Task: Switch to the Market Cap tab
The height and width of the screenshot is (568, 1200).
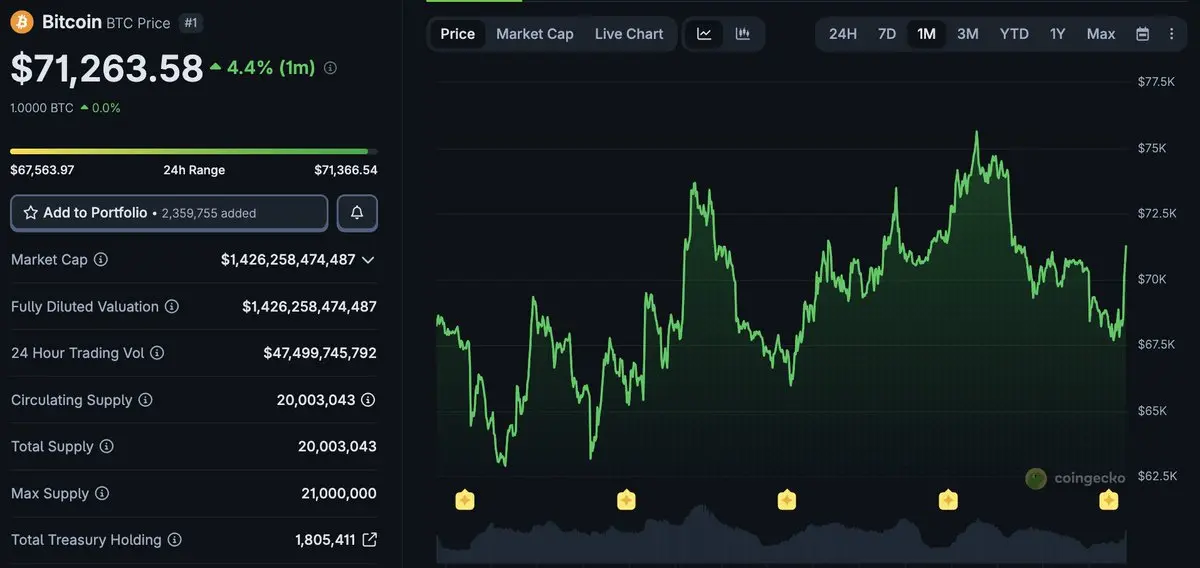Action: (535, 34)
